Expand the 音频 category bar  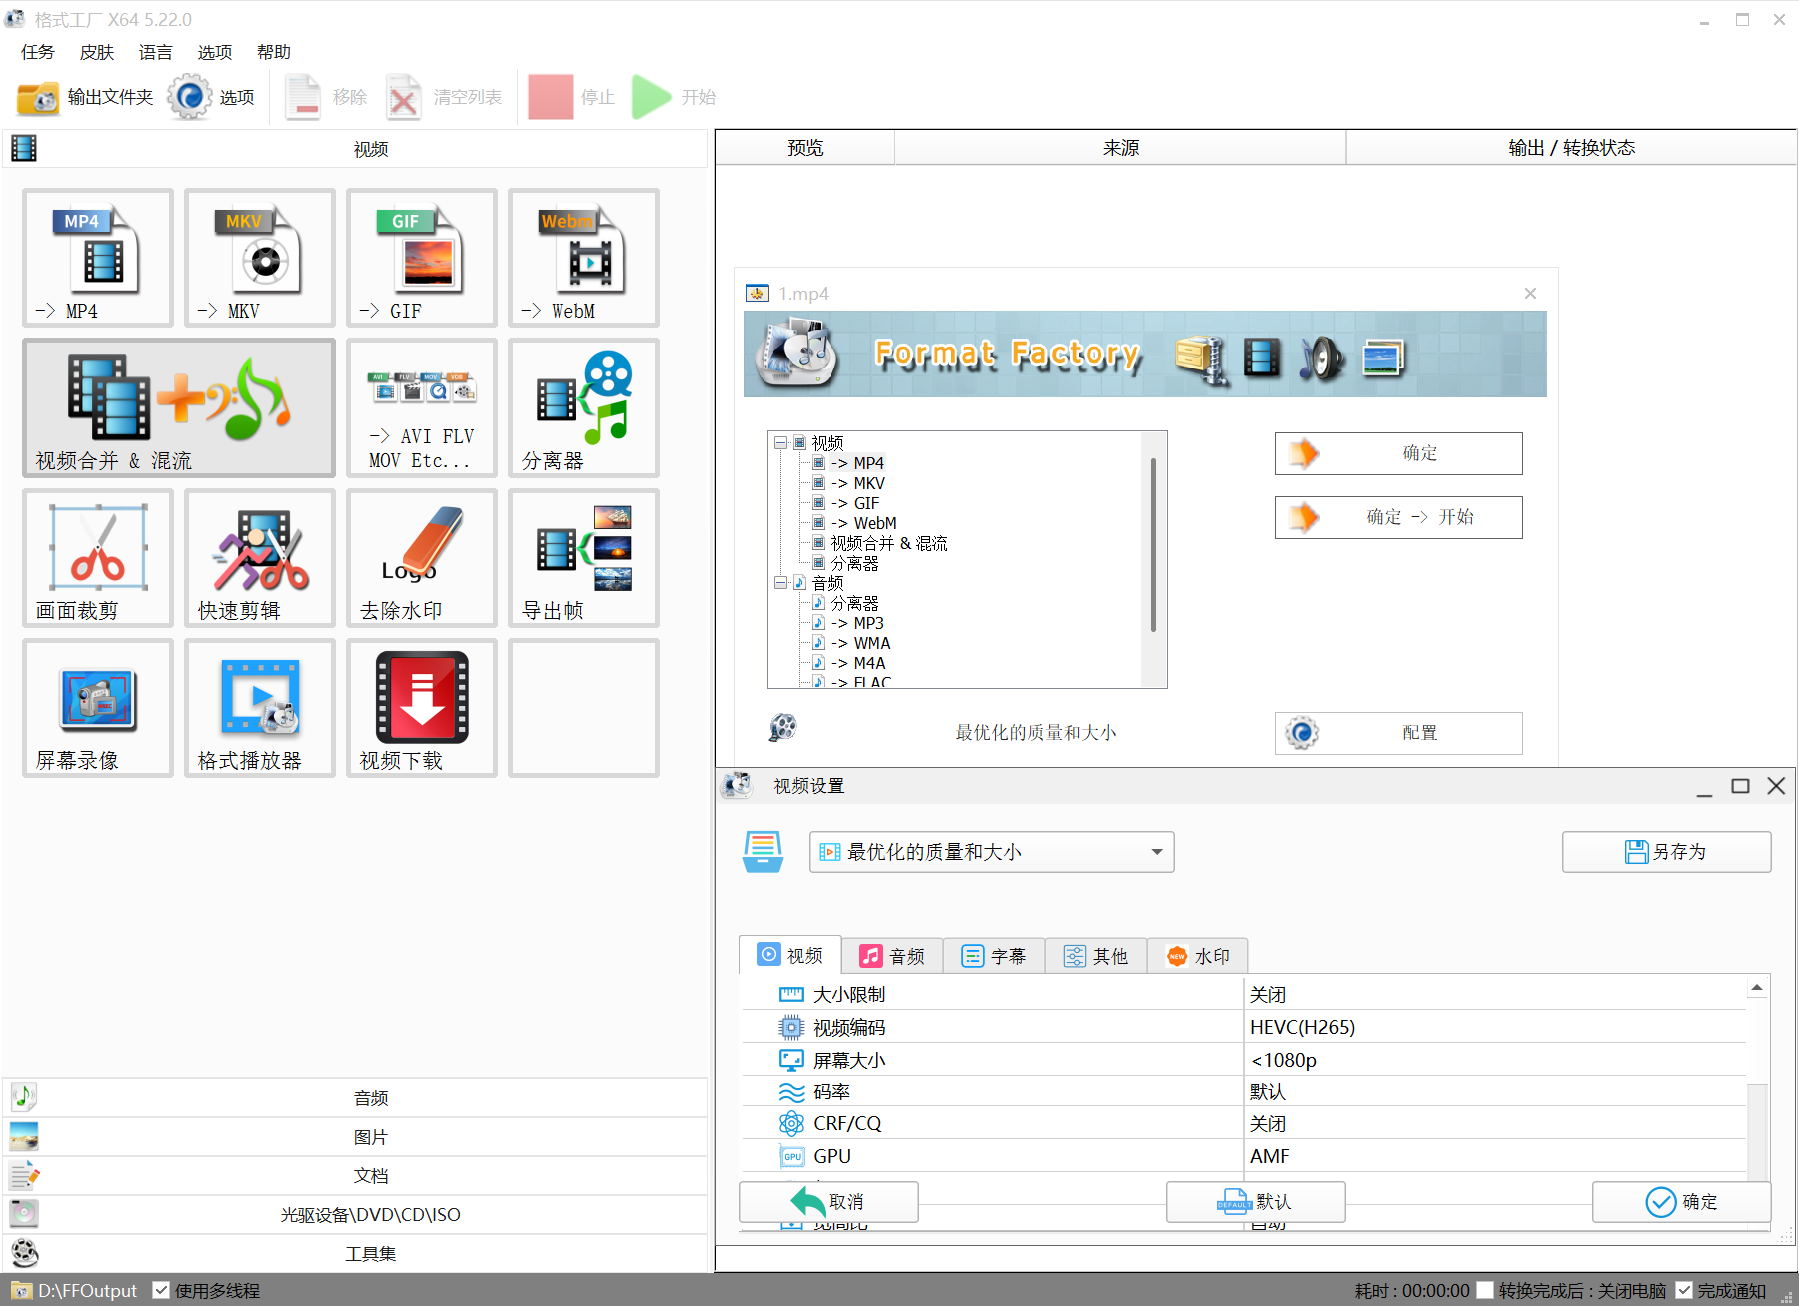pos(355,1098)
